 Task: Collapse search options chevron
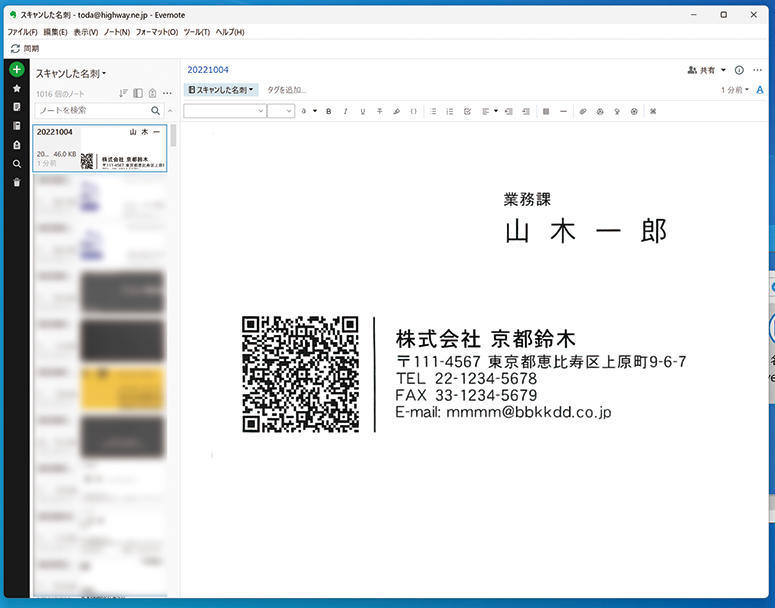[170, 110]
